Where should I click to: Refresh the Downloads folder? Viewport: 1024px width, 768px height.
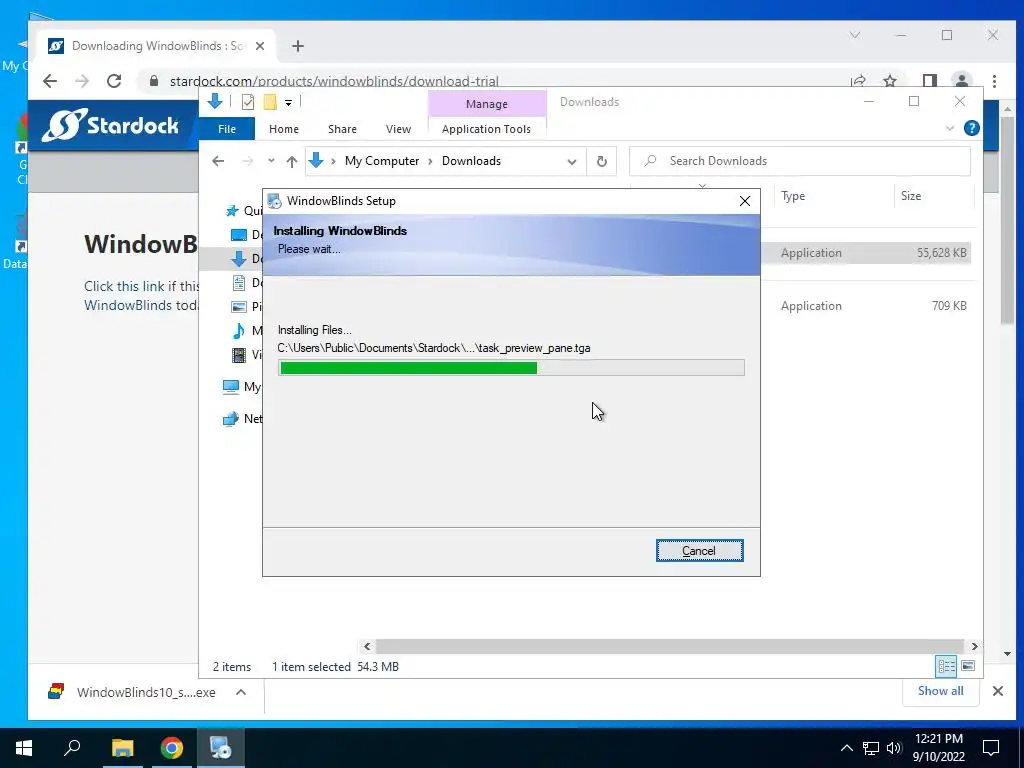(x=601, y=161)
